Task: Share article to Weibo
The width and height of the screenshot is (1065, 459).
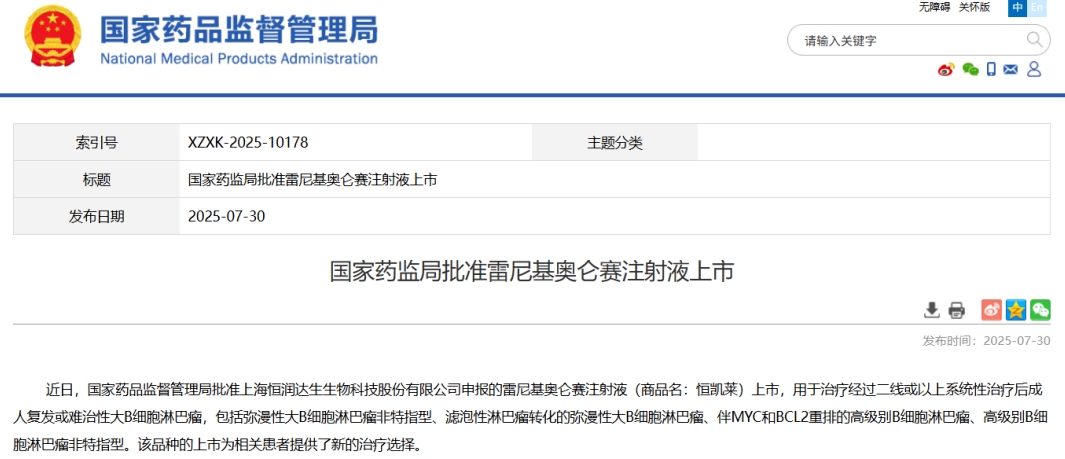Action: 991,310
